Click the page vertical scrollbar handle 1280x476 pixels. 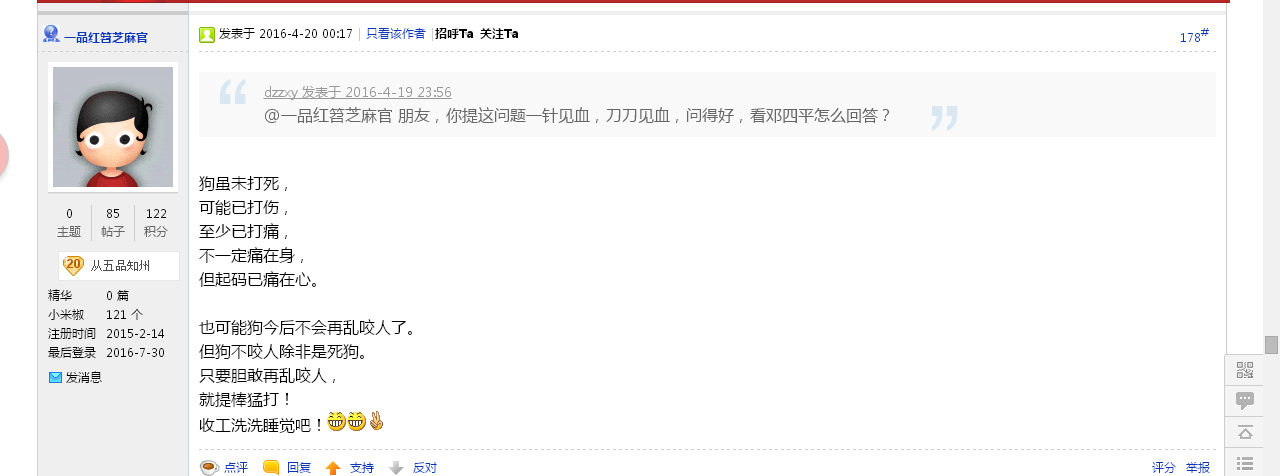tap(1271, 345)
